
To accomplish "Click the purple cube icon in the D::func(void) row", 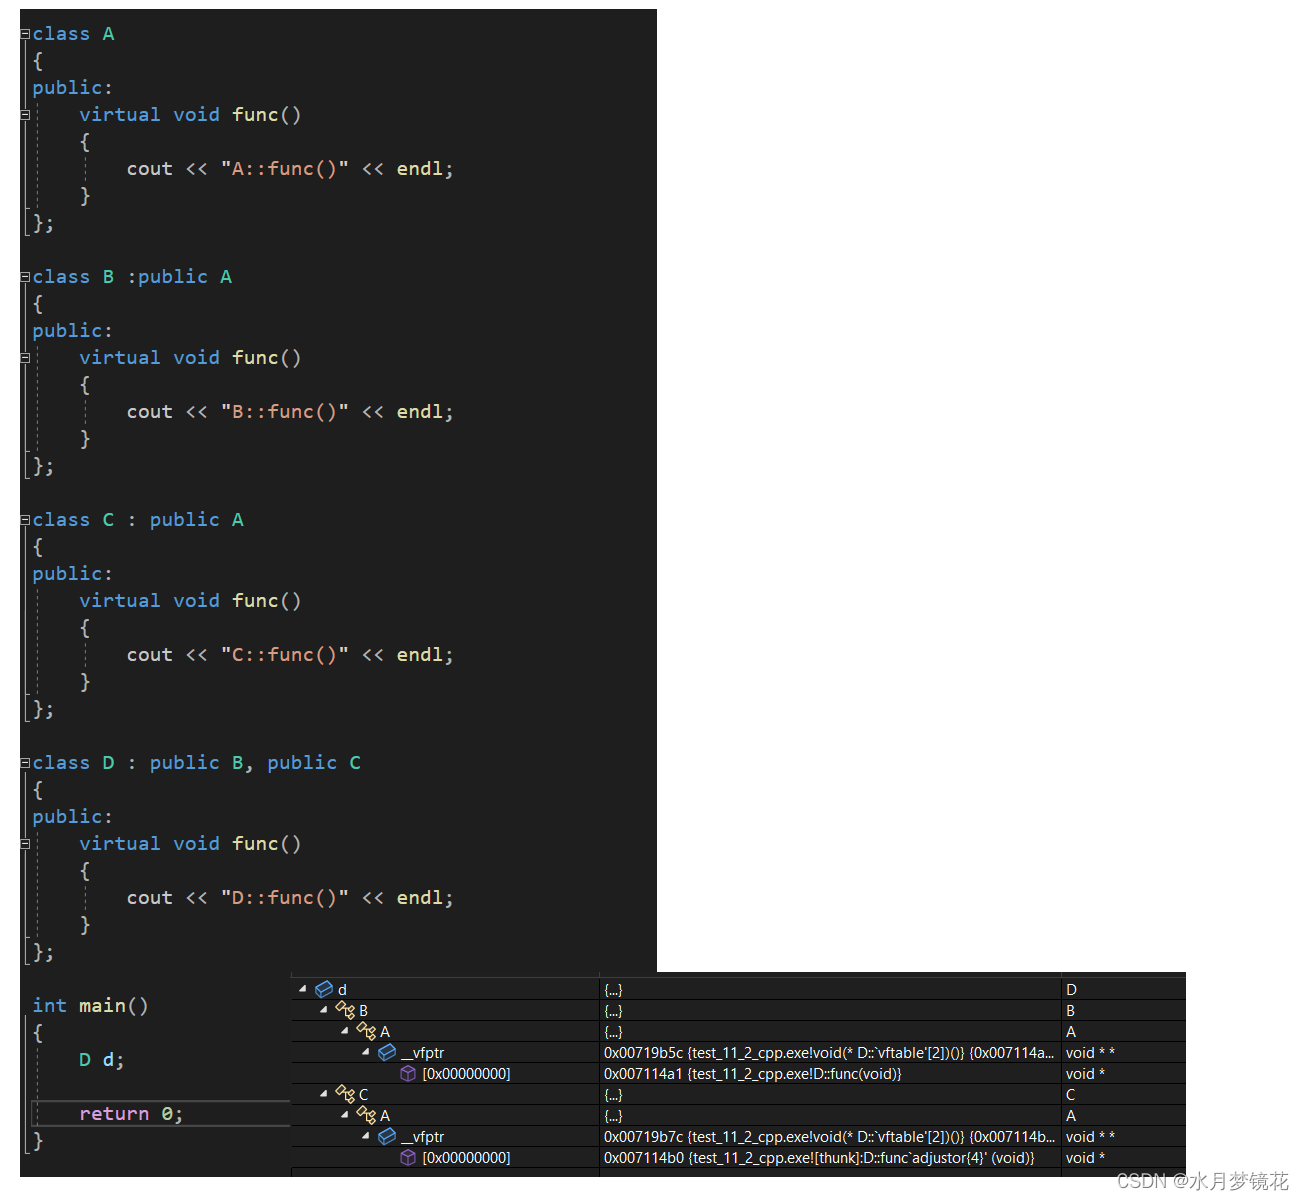I will pyautogui.click(x=408, y=1073).
